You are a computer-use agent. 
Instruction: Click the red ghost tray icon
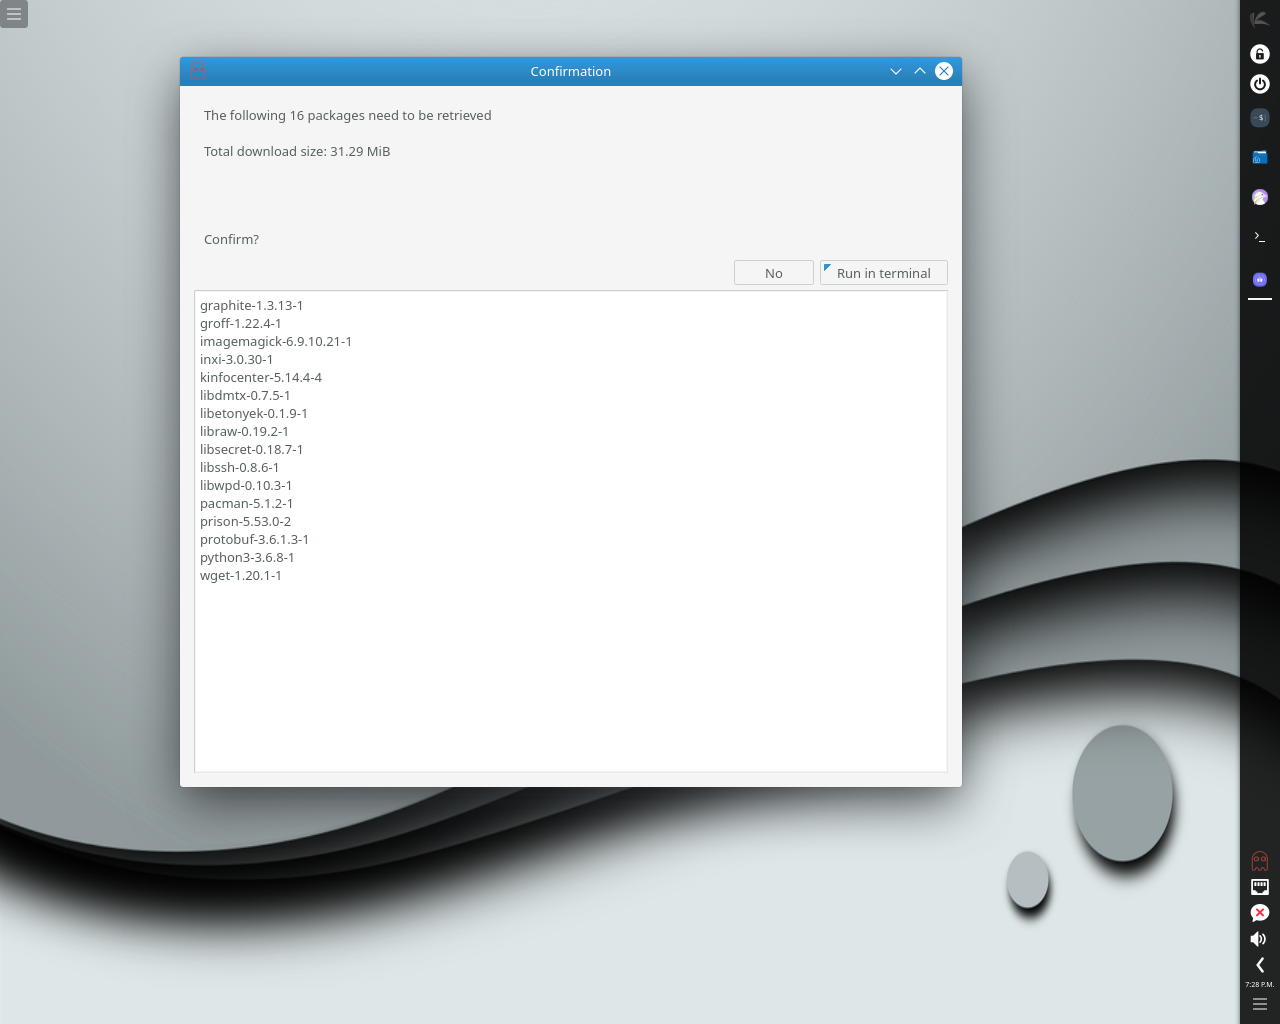[1260, 861]
